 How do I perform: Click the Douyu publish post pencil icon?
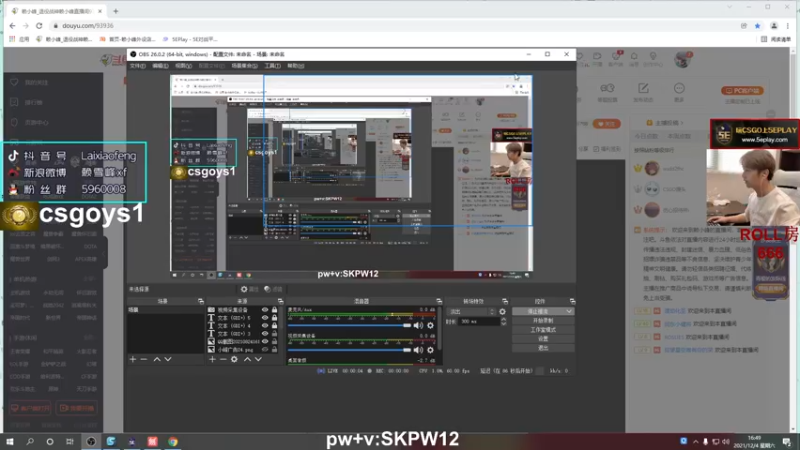click(x=643, y=89)
